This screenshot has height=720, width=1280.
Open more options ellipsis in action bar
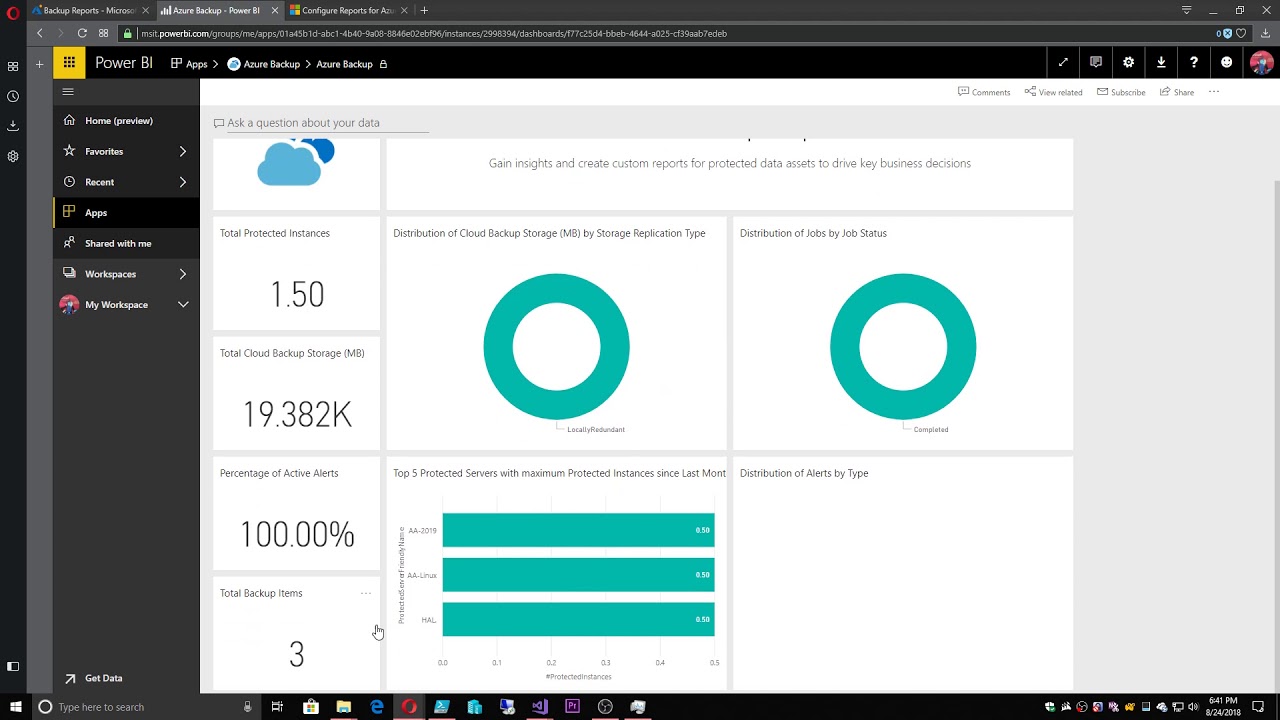coord(1214,92)
